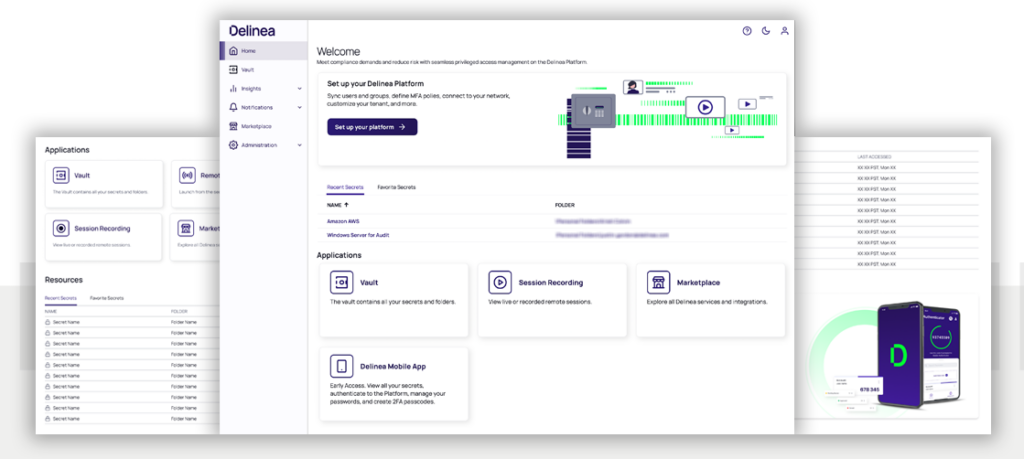The height and width of the screenshot is (459, 1024).
Task: Click the Insights bar chart icon
Action: 233,89
